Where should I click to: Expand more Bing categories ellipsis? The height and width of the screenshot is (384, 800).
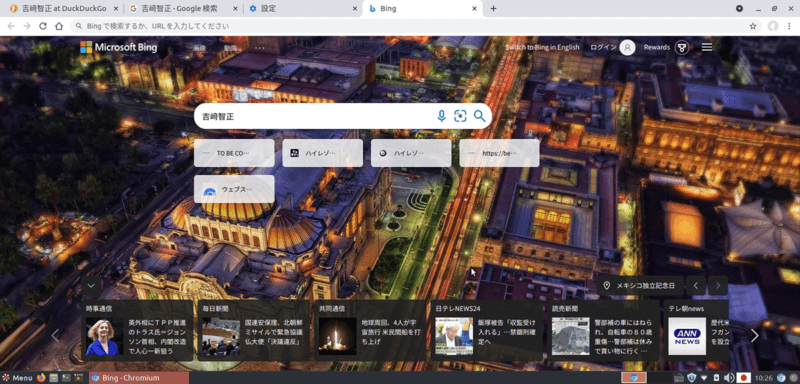click(x=260, y=48)
